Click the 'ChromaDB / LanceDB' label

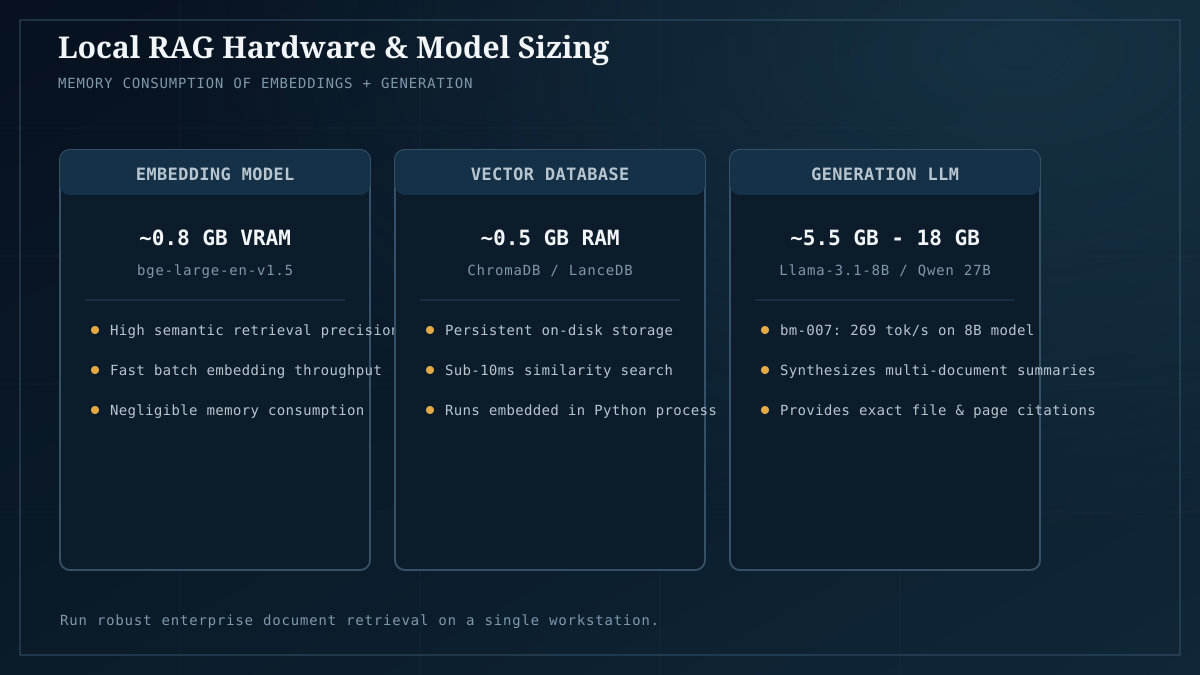[550, 270]
